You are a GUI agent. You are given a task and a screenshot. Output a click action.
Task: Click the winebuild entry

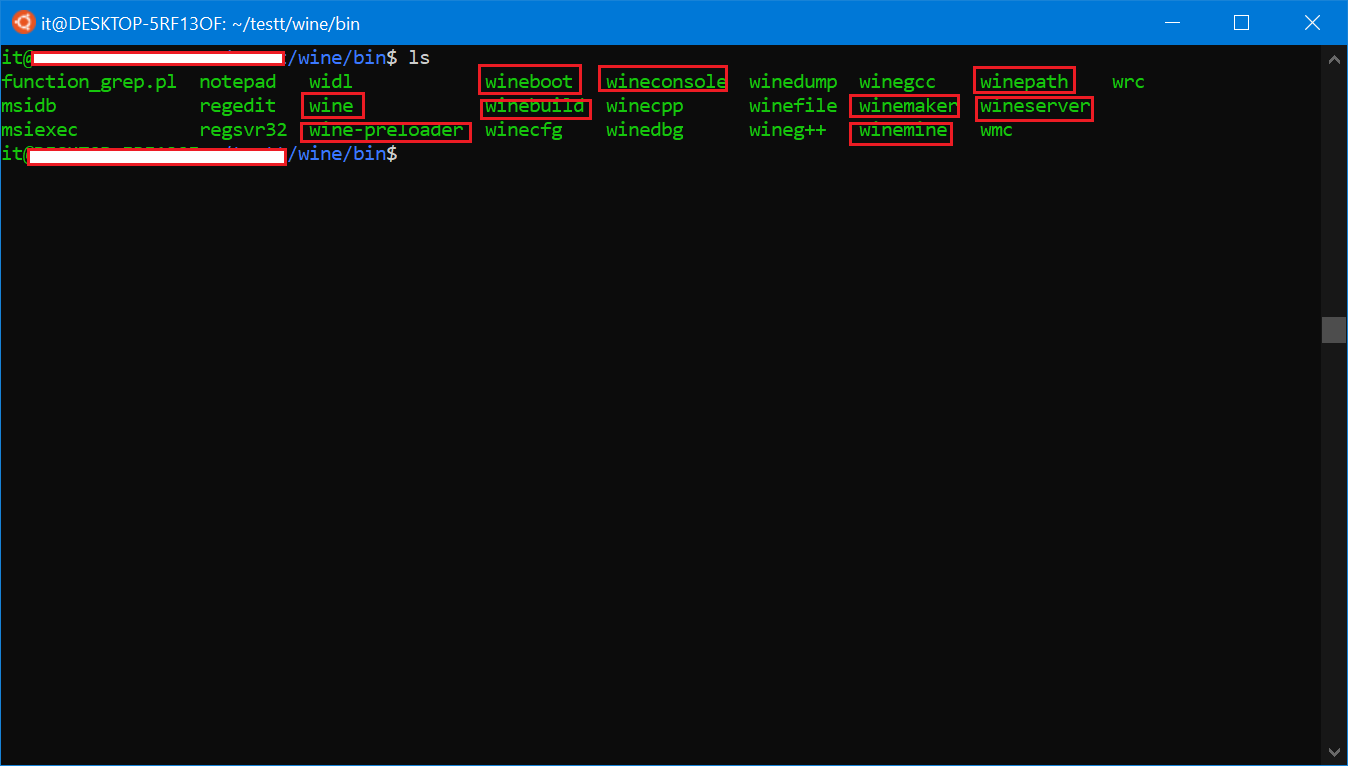pyautogui.click(x=535, y=106)
